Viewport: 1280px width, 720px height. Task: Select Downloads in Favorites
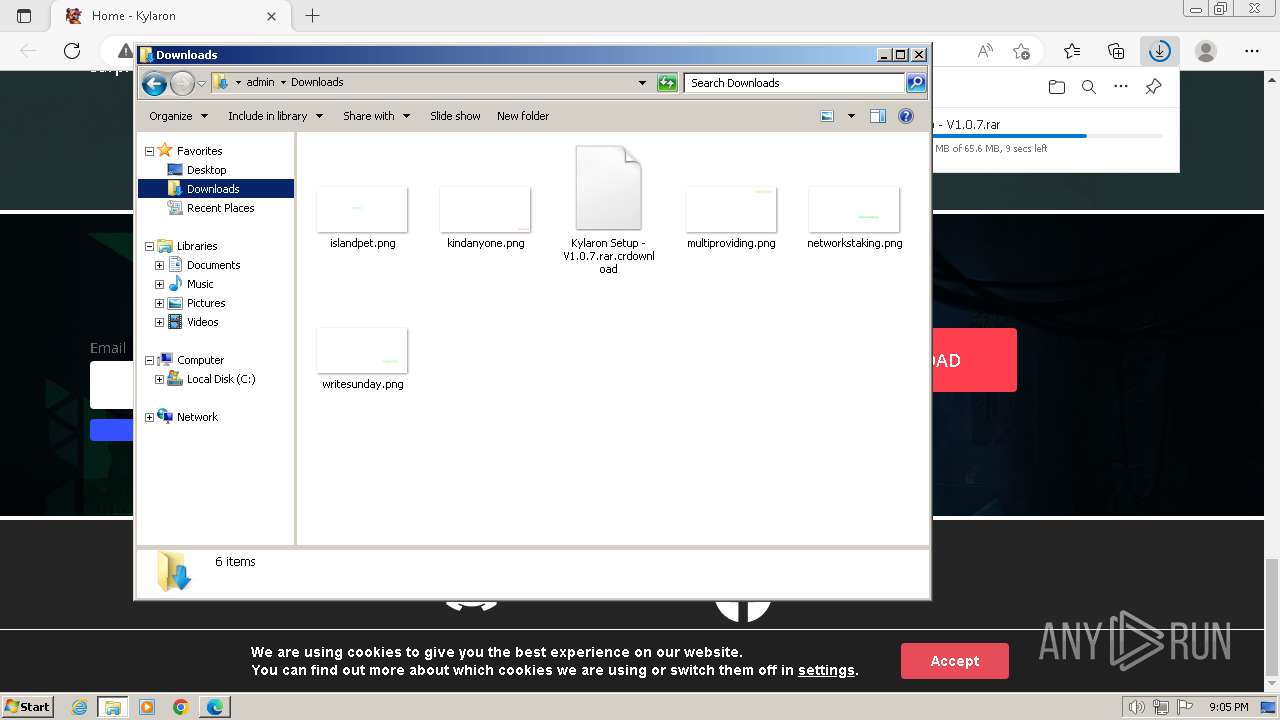[213, 189]
